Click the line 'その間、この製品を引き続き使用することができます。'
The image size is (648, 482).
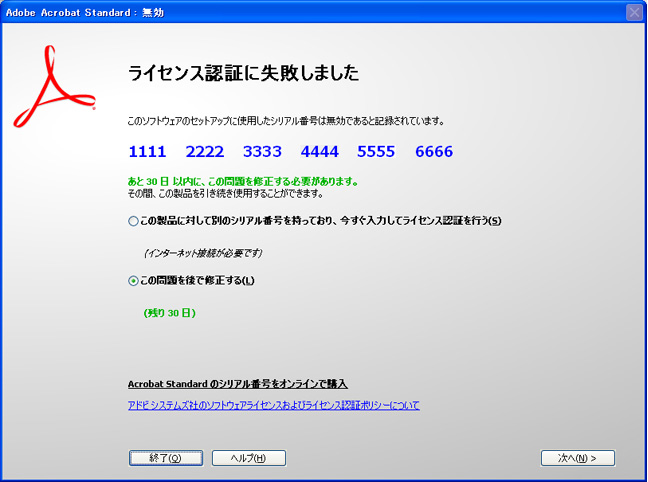[x=226, y=193]
